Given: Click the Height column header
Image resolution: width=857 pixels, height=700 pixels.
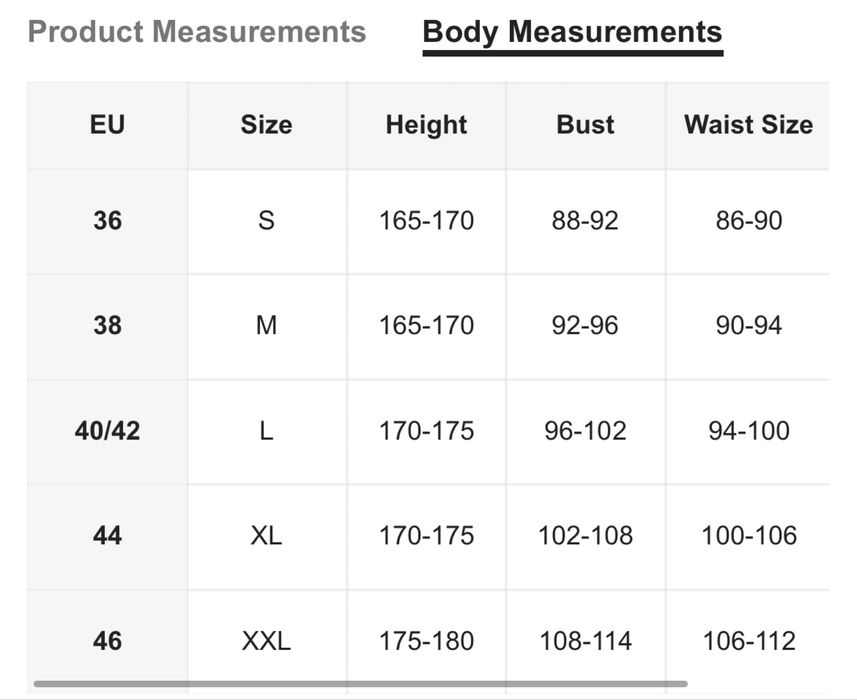Looking at the screenshot, I should click(x=426, y=125).
